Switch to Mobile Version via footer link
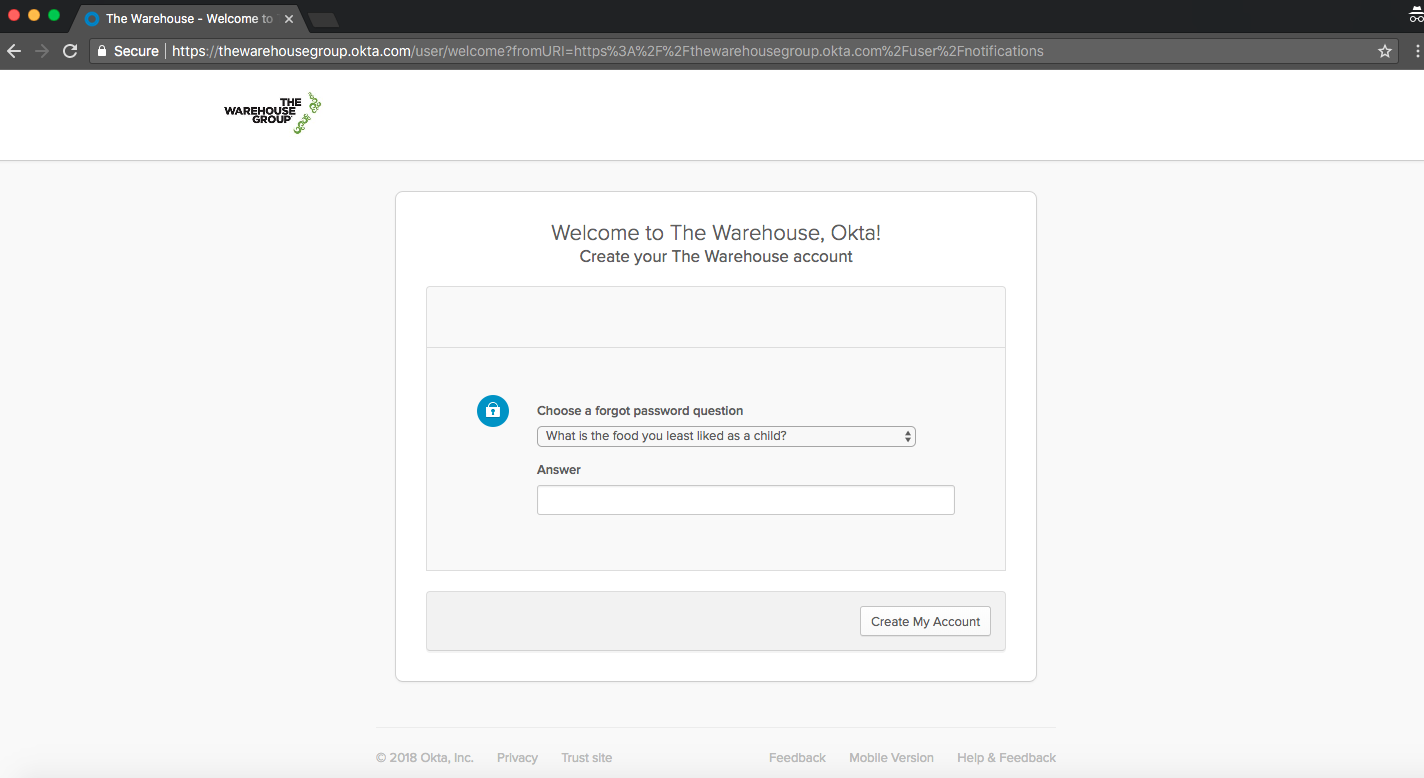The height and width of the screenshot is (778, 1424). point(891,758)
